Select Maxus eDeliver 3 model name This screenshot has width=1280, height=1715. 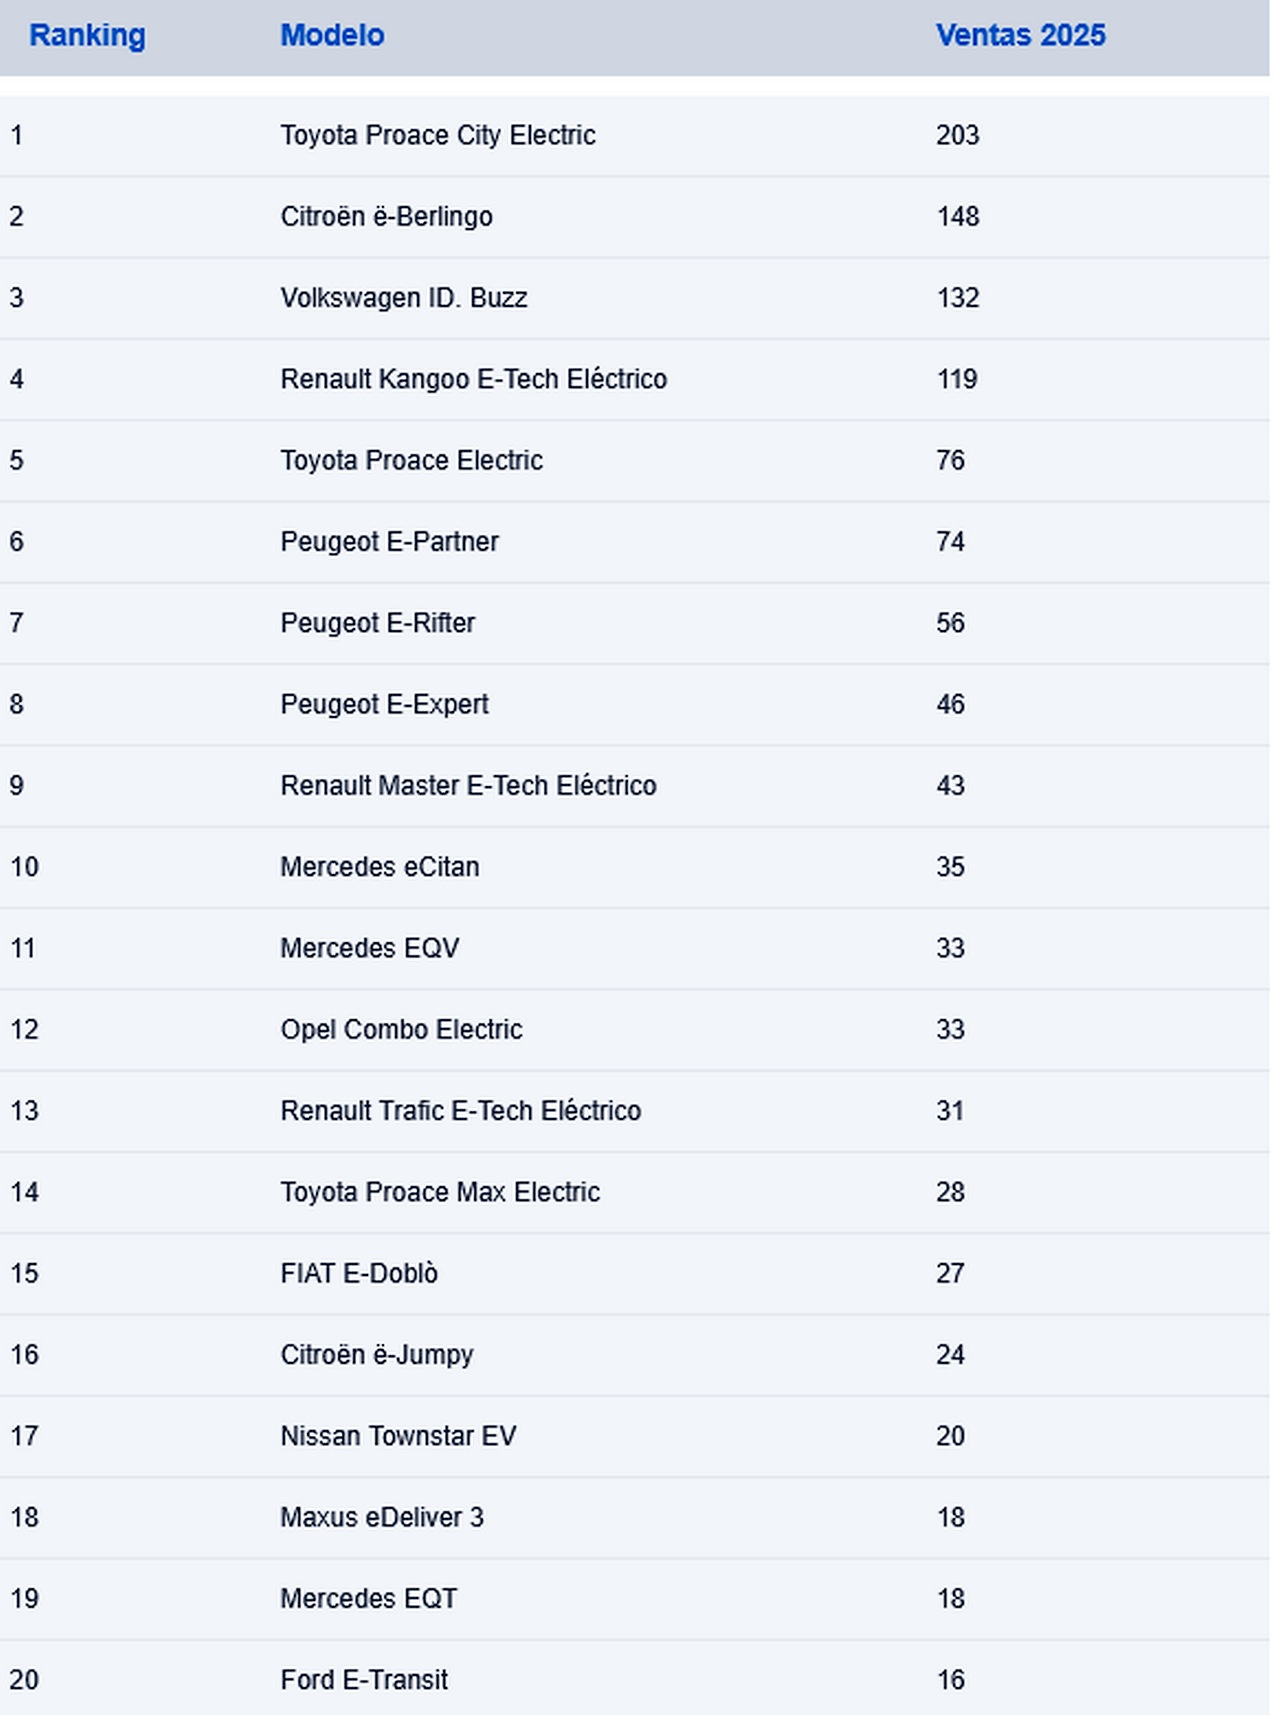pyautogui.click(x=381, y=1517)
